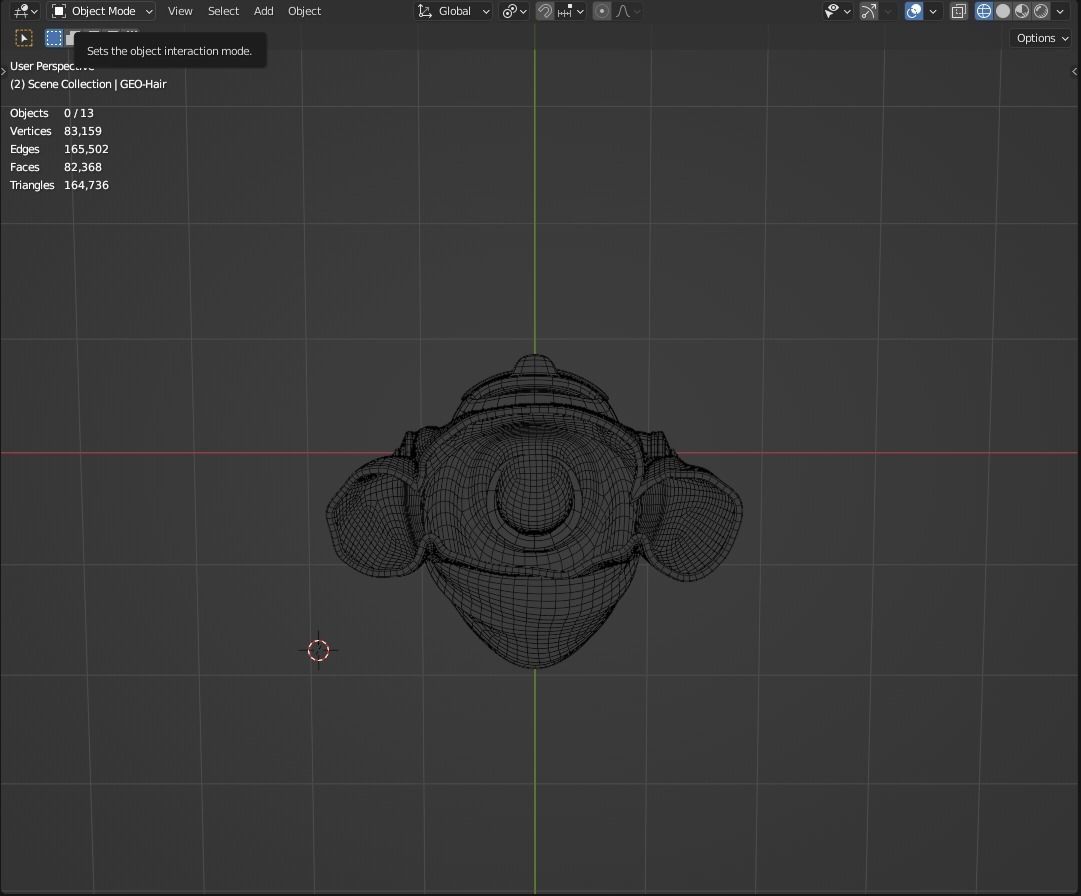Open the transform pivot point dropdown
The width and height of the screenshot is (1081, 896).
point(514,11)
